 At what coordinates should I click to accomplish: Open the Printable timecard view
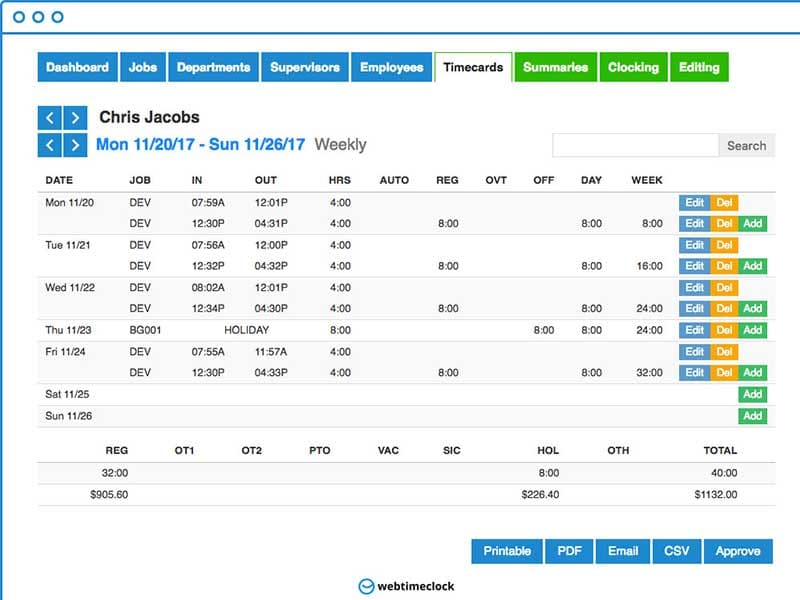[507, 551]
